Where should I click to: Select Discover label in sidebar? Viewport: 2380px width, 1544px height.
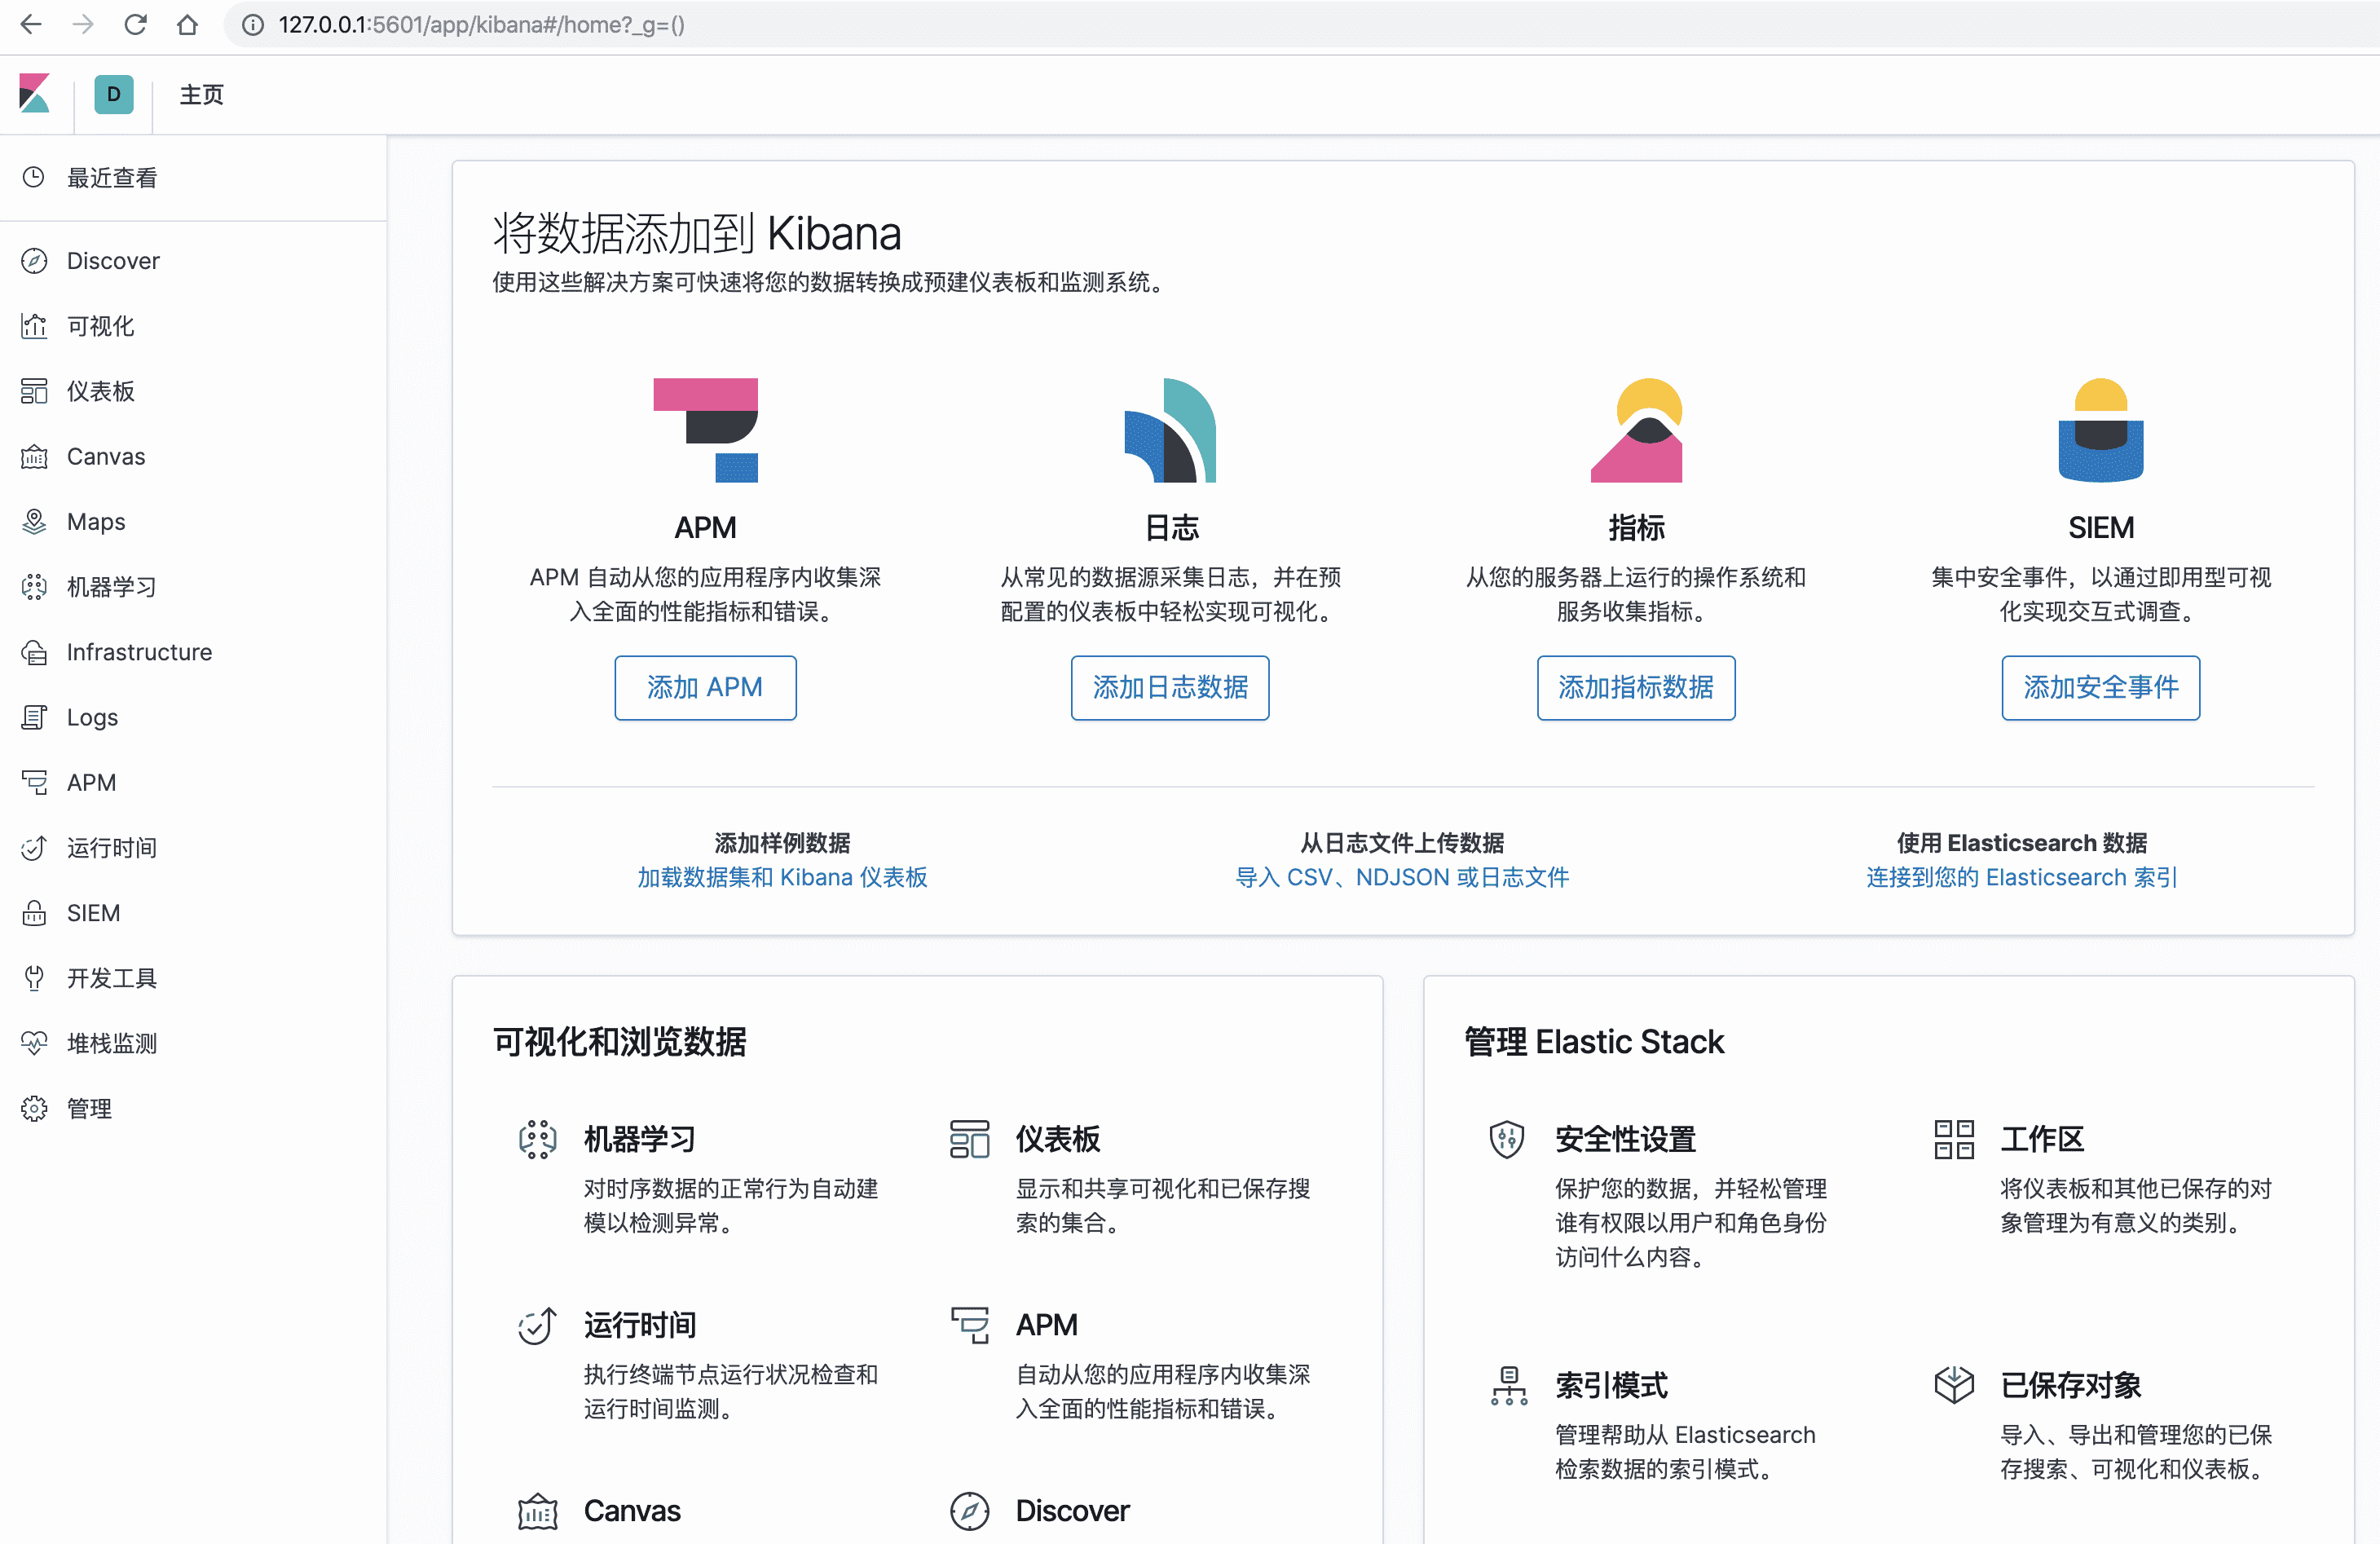tap(113, 261)
